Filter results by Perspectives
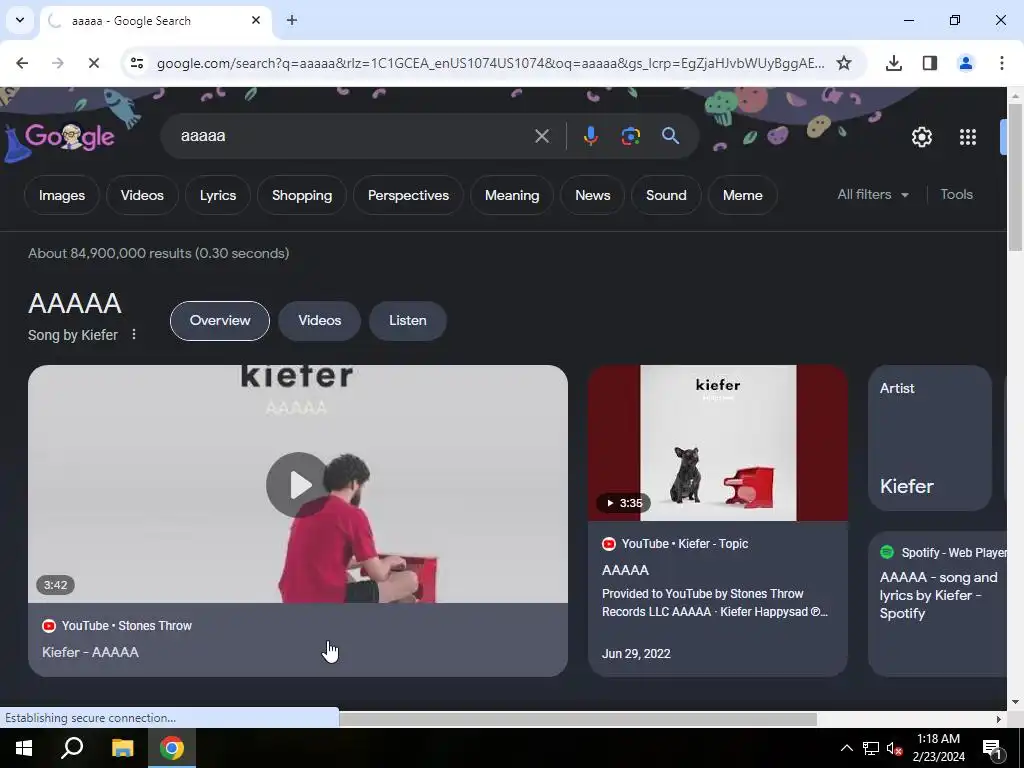 (408, 195)
